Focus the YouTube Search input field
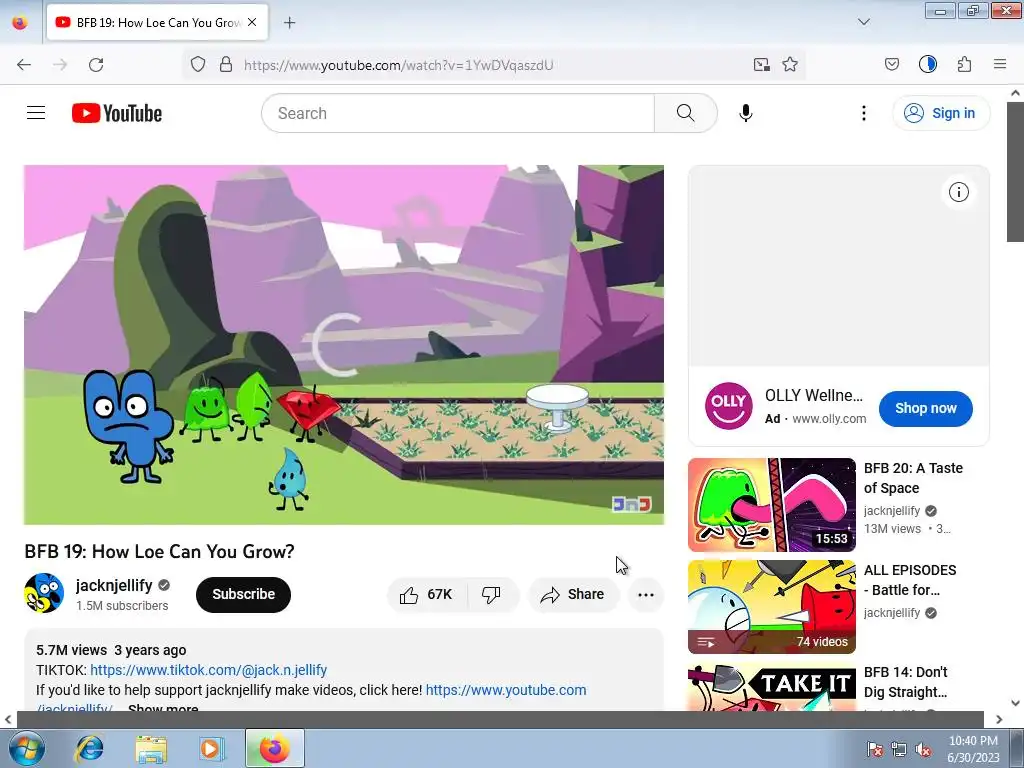Viewport: 1024px width, 768px height. point(458,113)
